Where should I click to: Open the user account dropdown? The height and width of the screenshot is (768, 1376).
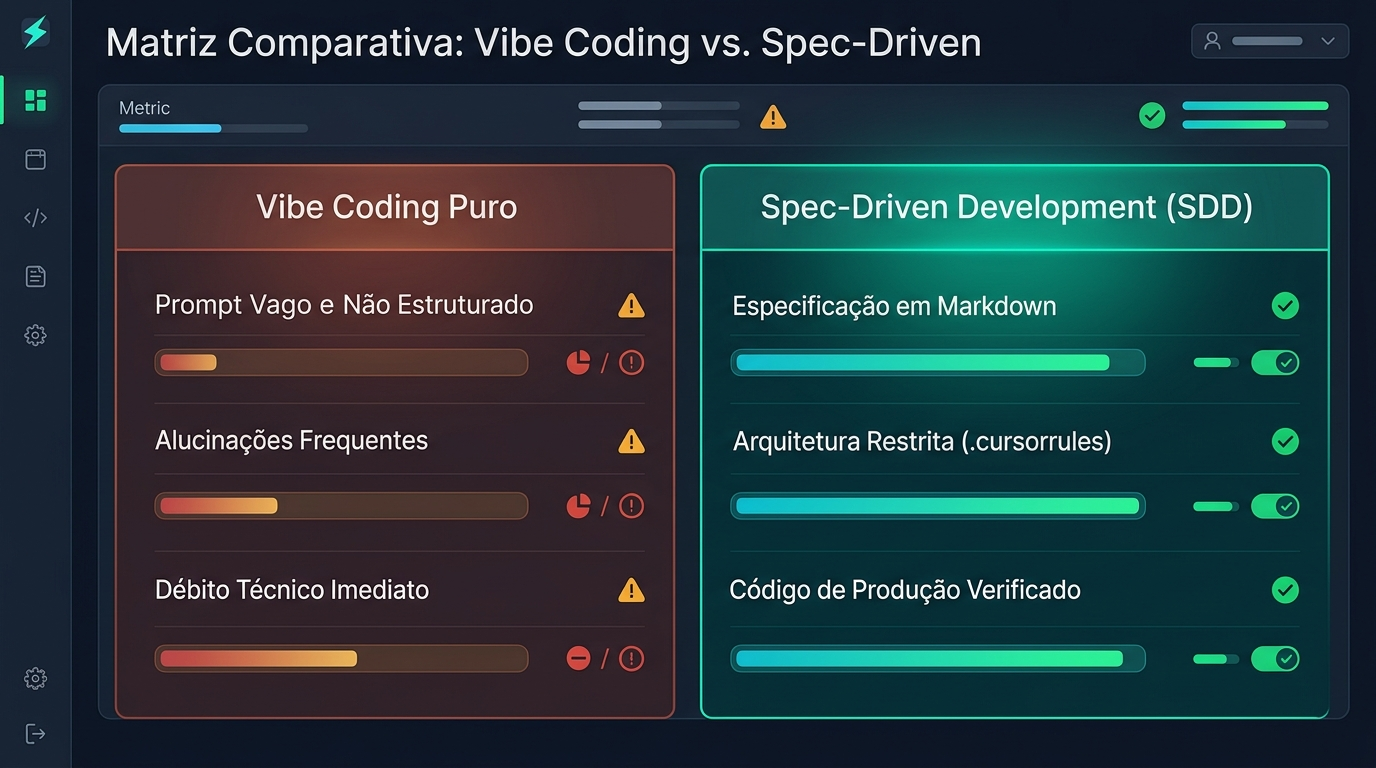(1270, 41)
